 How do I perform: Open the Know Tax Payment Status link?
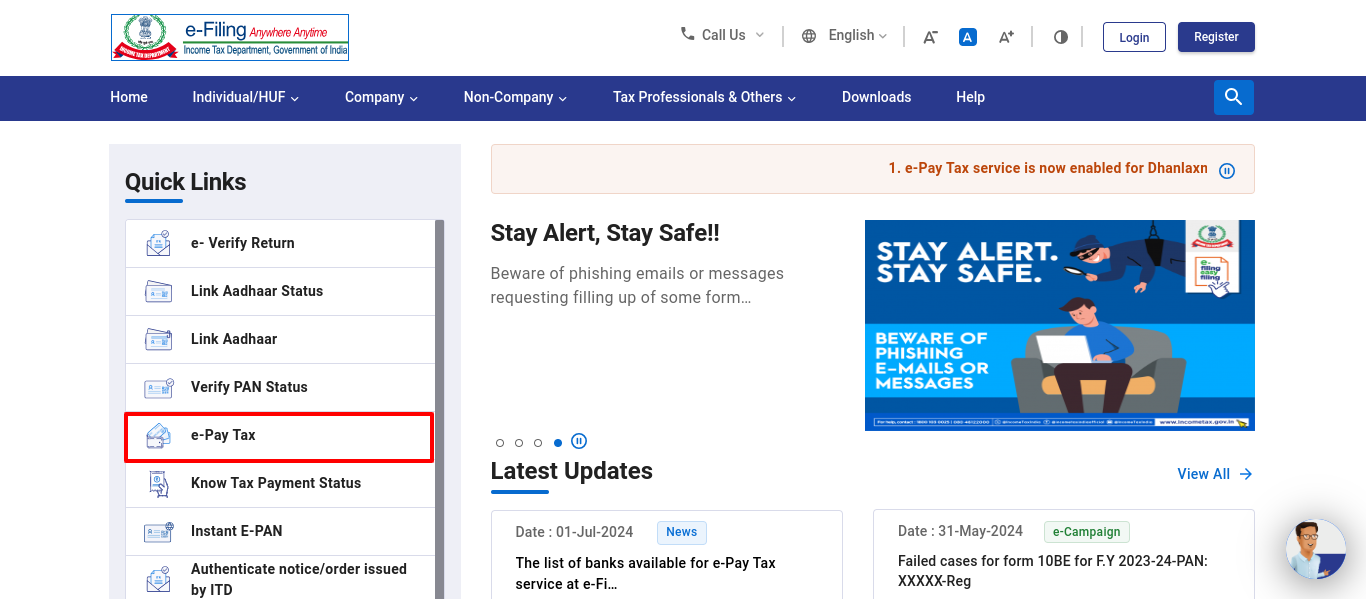(x=280, y=483)
